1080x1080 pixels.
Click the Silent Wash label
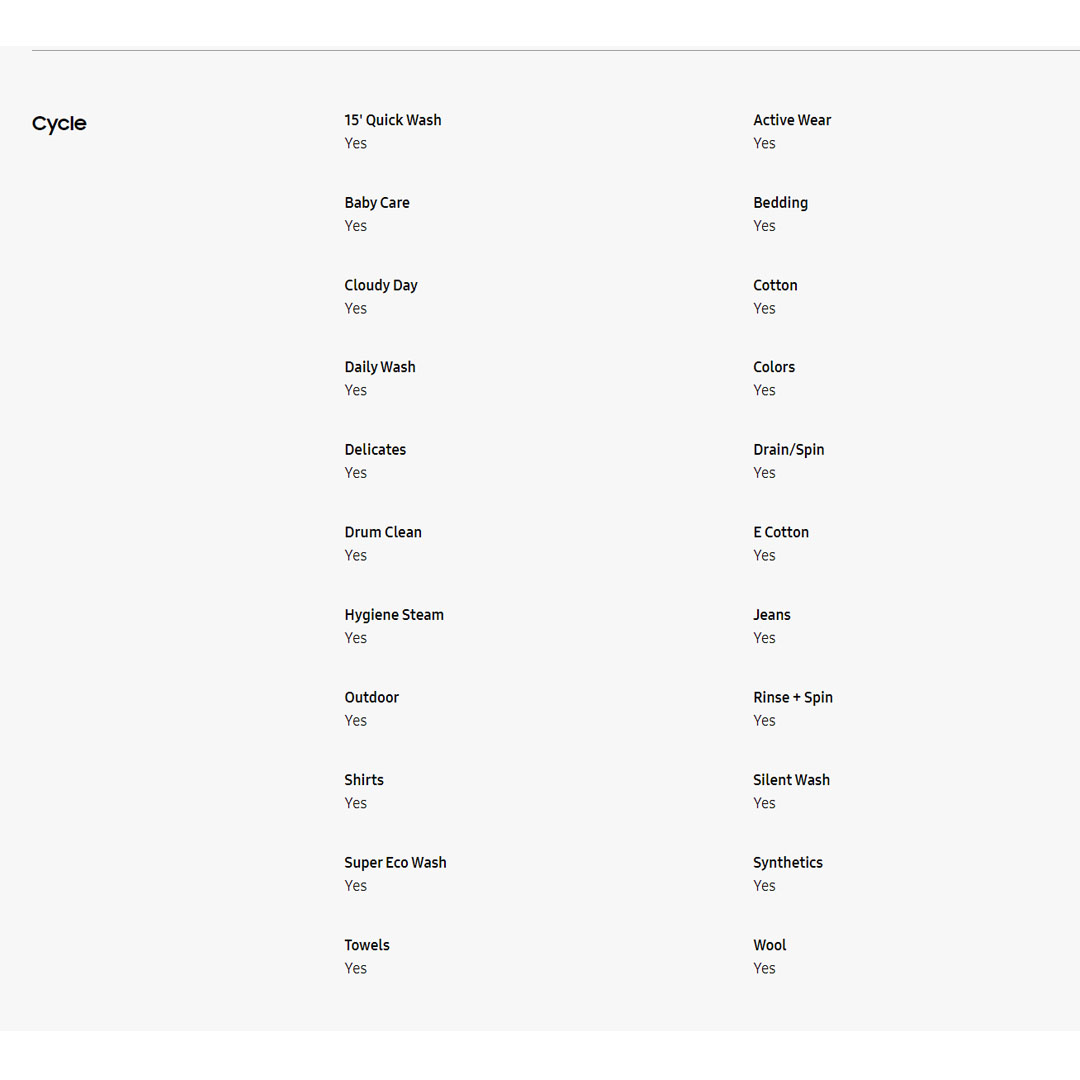(791, 780)
